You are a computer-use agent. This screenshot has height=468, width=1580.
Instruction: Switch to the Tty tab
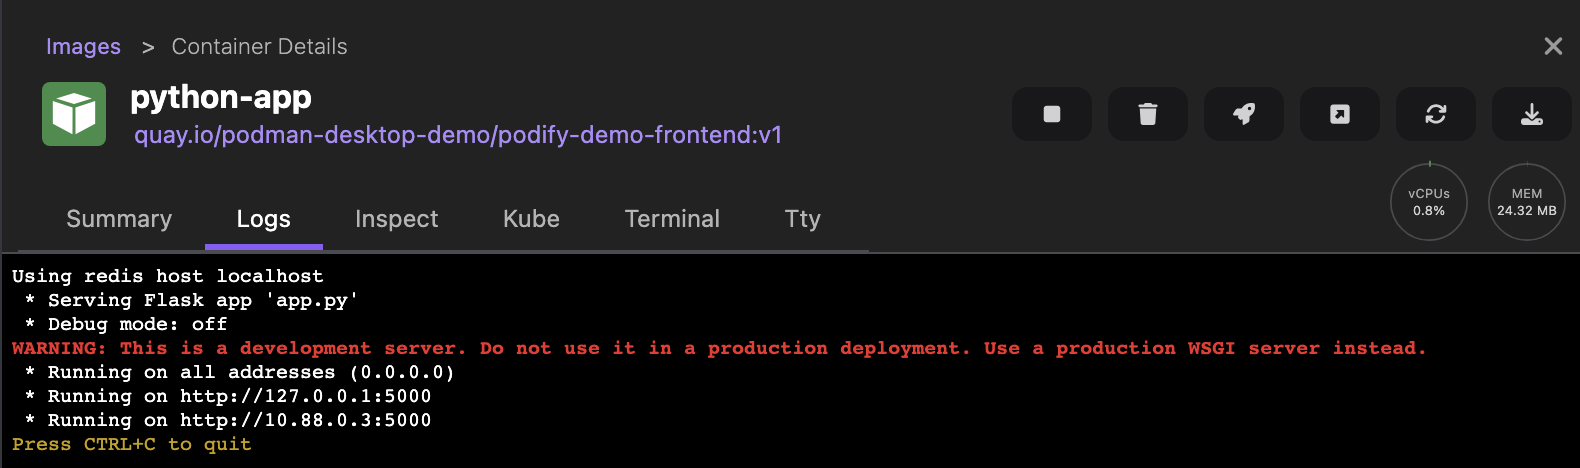click(802, 219)
